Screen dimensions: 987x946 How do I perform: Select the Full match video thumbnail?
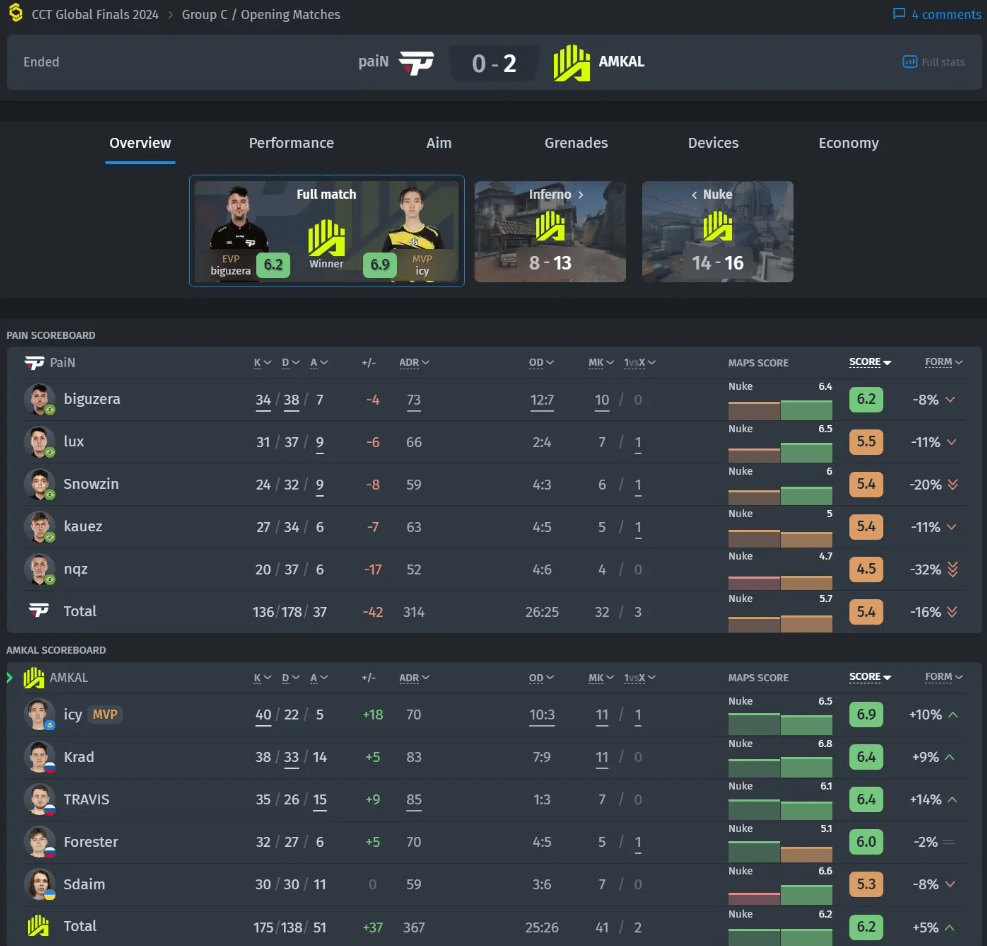pos(326,231)
